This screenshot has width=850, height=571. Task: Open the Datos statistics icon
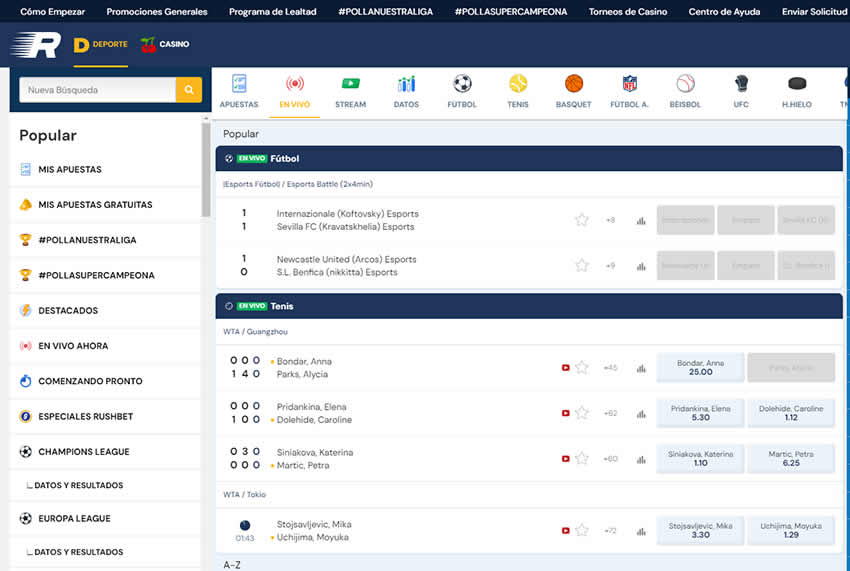(x=406, y=91)
